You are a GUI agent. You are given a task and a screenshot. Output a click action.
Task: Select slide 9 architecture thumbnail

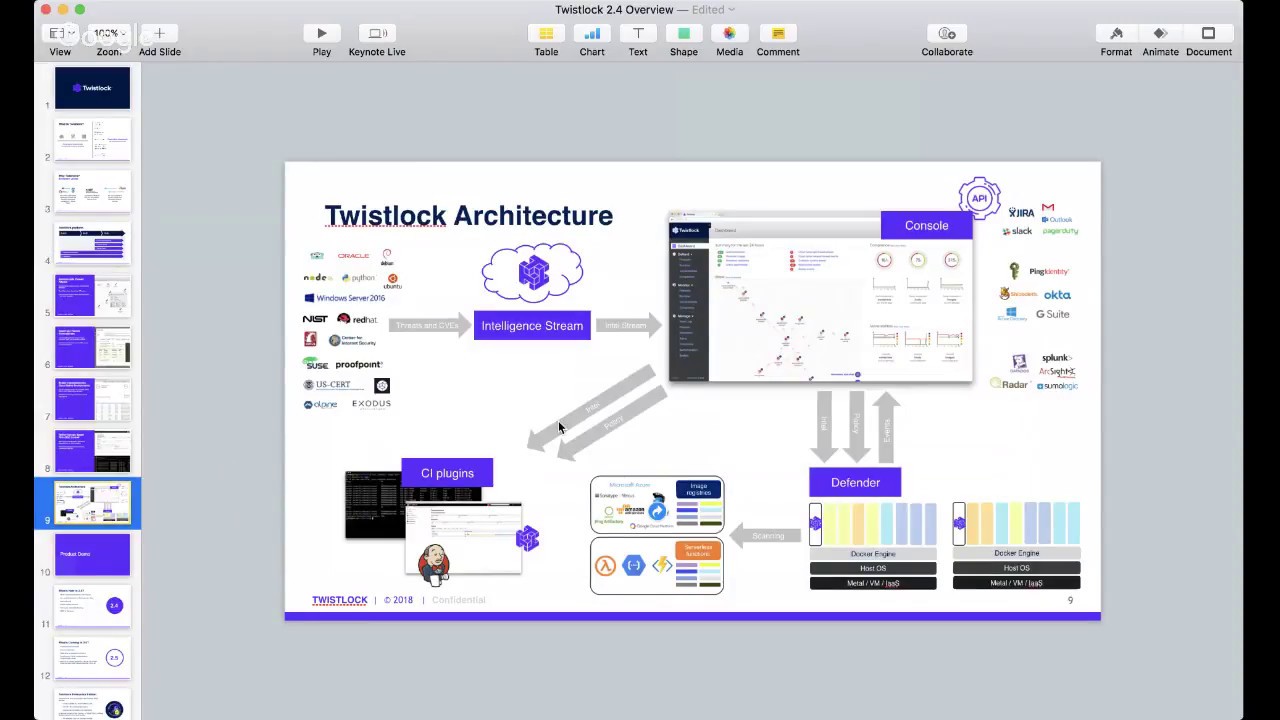93,503
